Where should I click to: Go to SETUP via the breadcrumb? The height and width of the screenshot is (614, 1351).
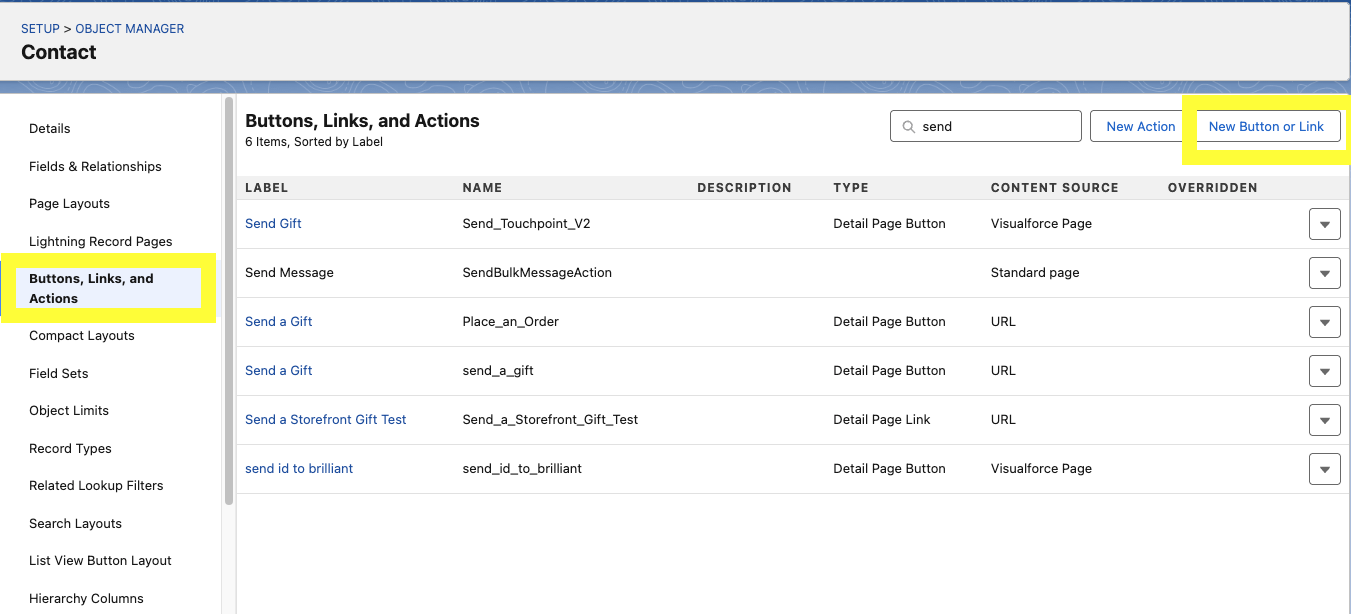click(40, 29)
